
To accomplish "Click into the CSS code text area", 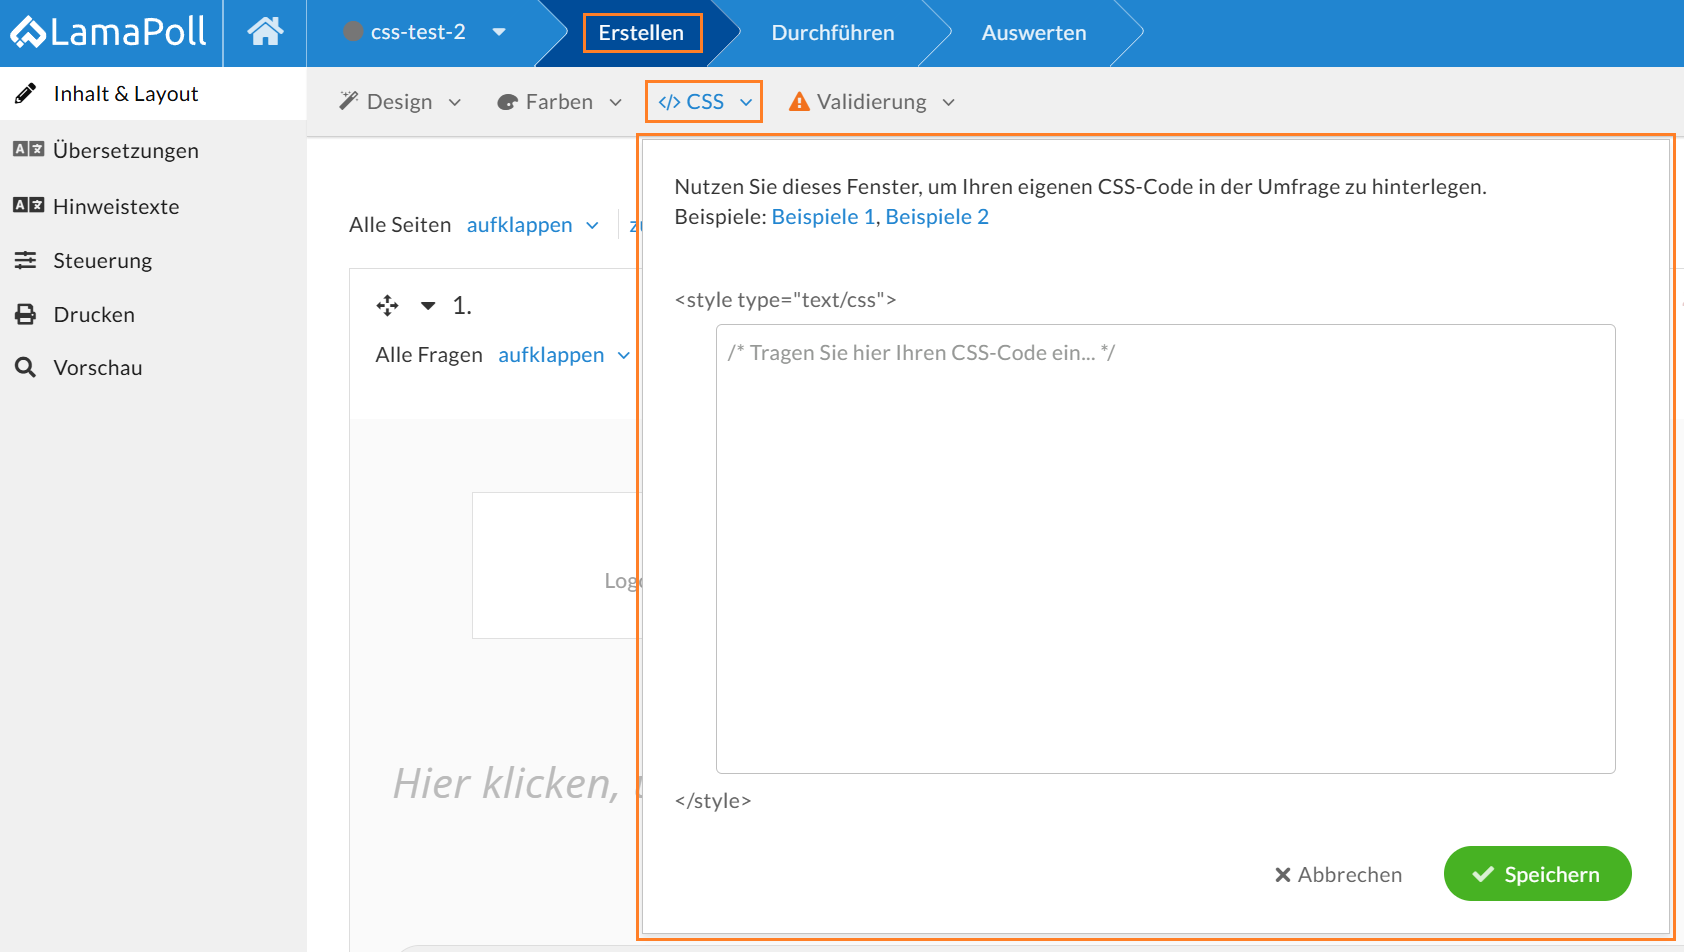I will pos(1166,549).
